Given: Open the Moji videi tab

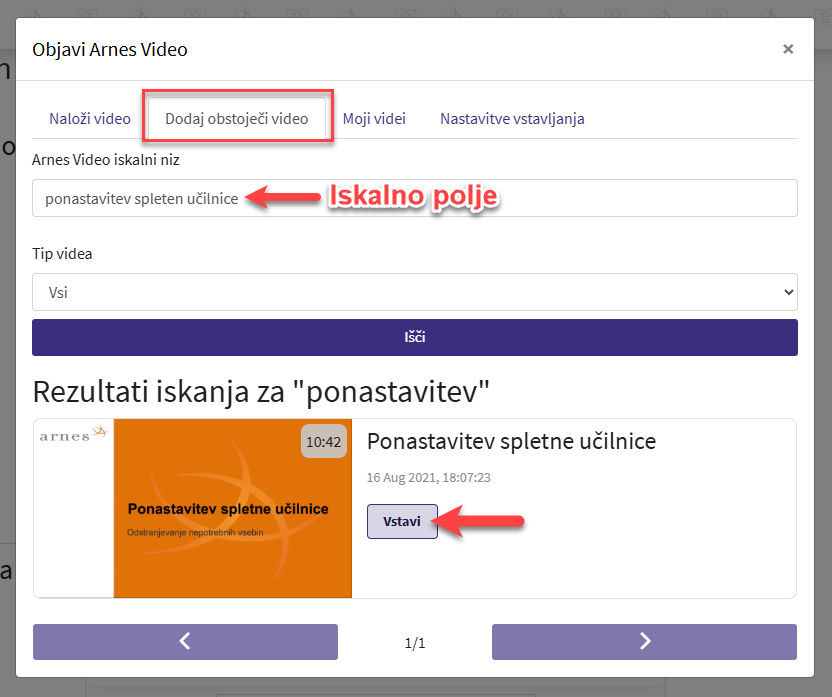Looking at the screenshot, I should click(x=374, y=118).
